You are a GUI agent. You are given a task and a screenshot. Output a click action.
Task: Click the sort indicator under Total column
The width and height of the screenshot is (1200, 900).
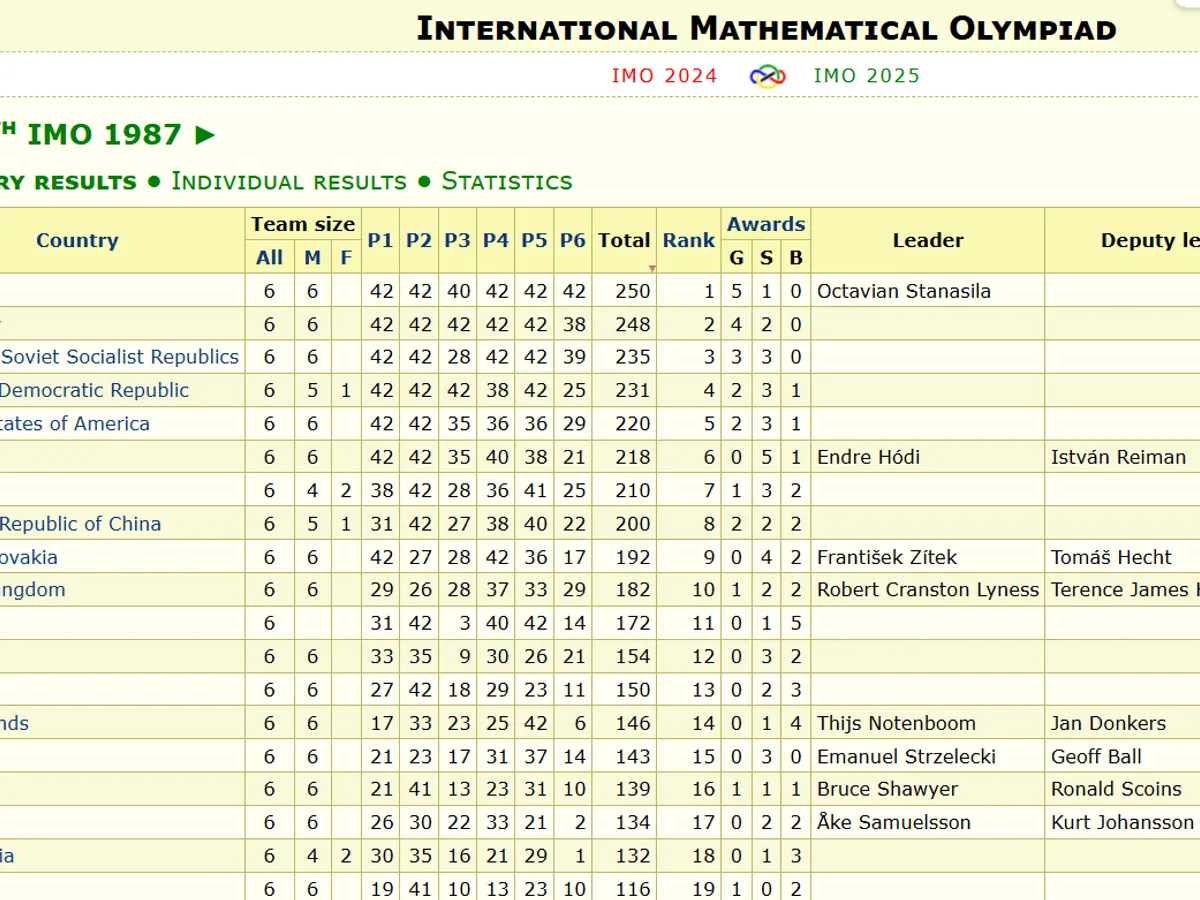coord(652,268)
